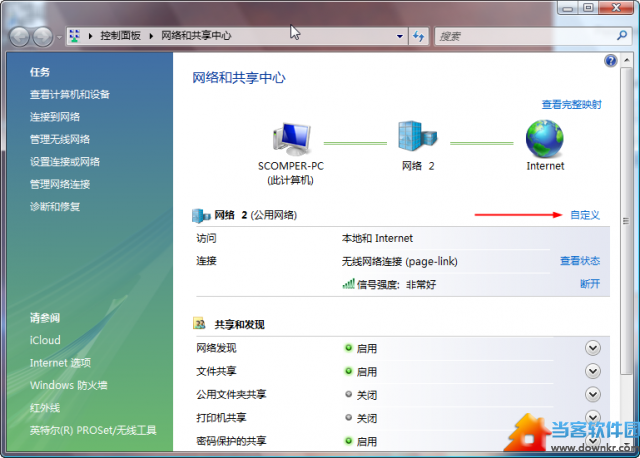The image size is (640, 458).
Task: Open 查看计算机和设备 task link
Action: (x=70, y=95)
